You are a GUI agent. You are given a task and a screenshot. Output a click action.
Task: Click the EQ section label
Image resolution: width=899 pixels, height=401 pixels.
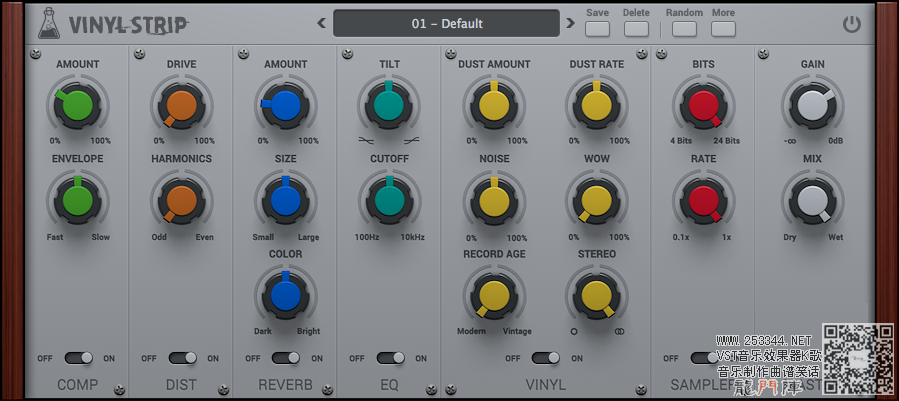tap(389, 384)
